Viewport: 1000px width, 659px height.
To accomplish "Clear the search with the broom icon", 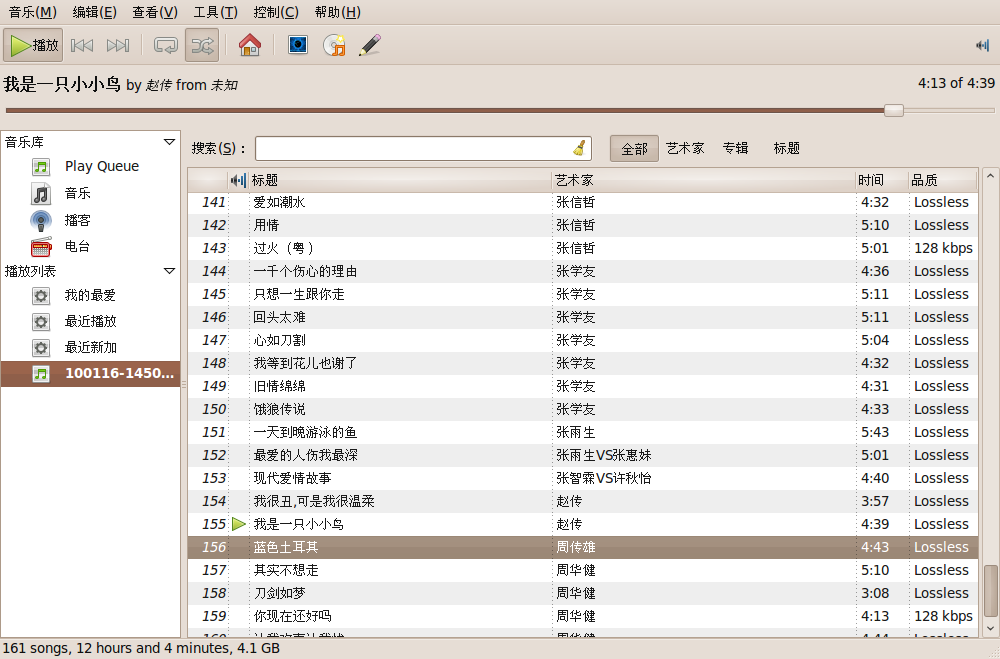I will (580, 149).
